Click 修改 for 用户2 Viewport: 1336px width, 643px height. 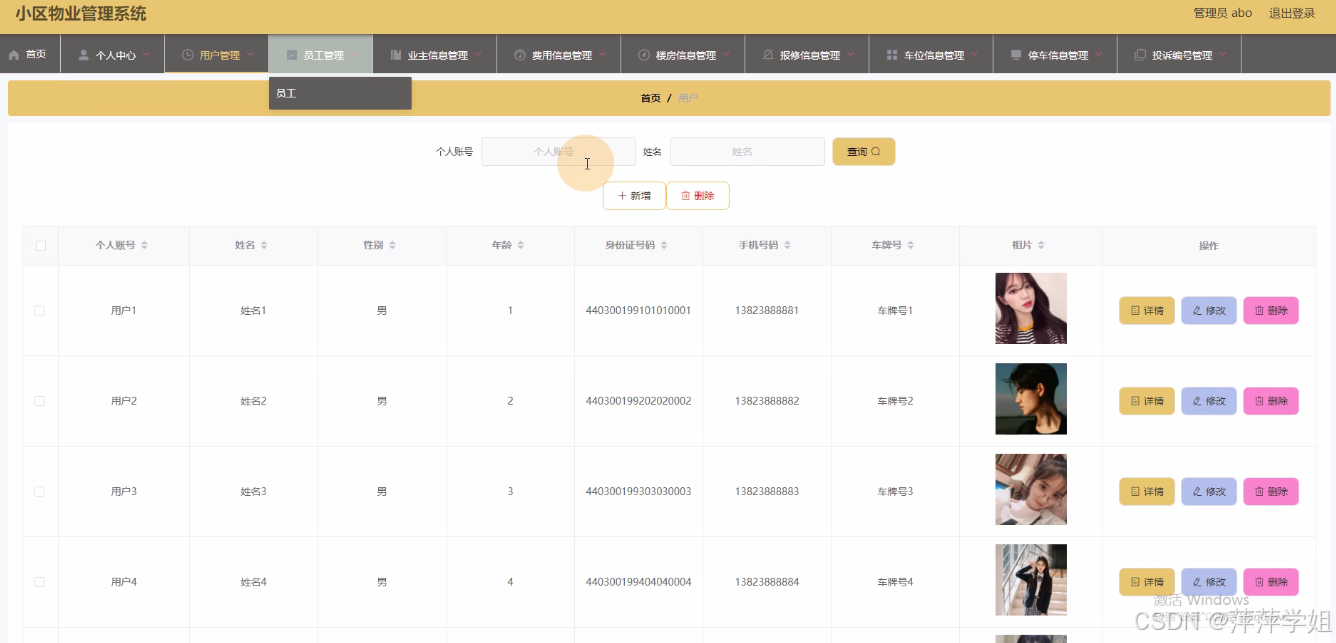pyautogui.click(x=1209, y=401)
